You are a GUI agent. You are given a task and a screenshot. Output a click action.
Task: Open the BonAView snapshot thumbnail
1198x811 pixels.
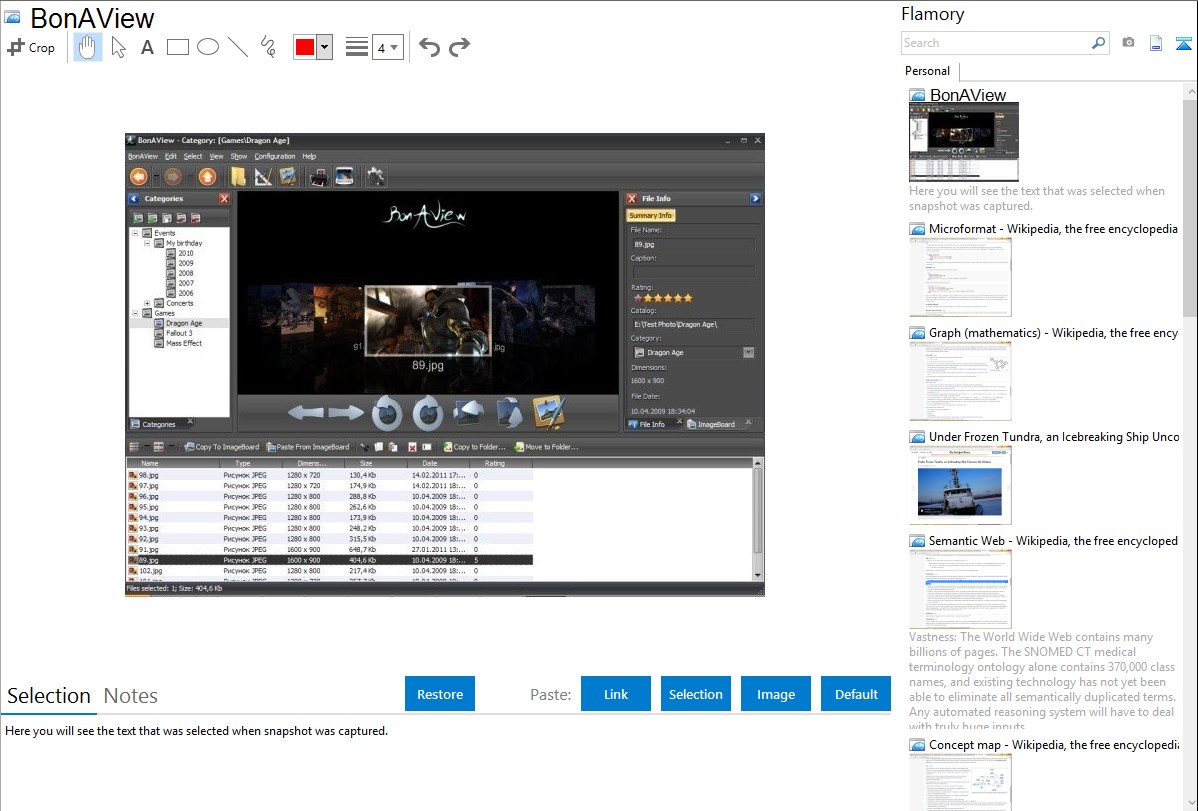963,141
